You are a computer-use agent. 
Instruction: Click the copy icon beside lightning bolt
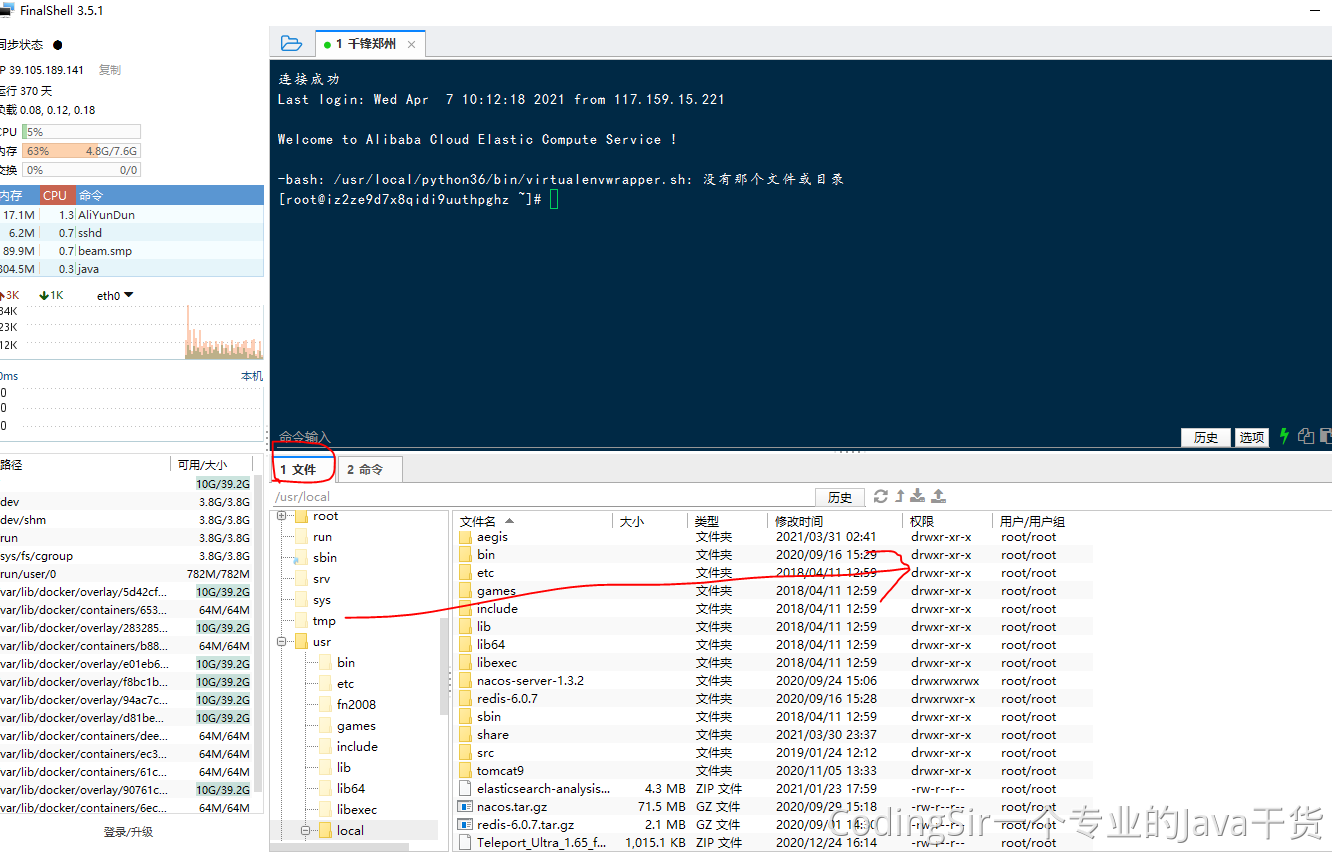[x=1305, y=436]
